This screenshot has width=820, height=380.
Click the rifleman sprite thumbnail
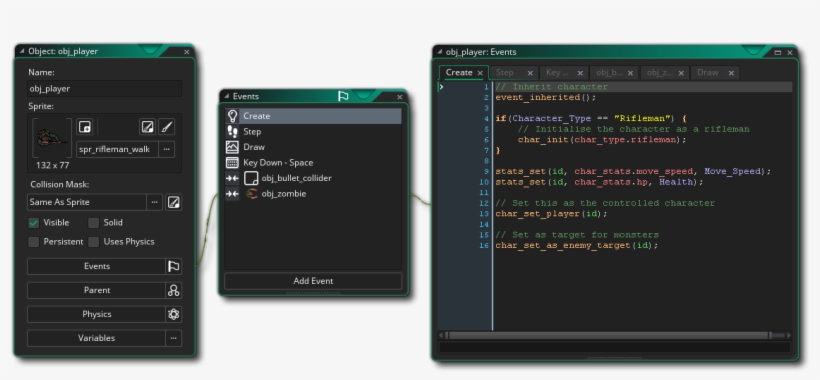[52, 138]
